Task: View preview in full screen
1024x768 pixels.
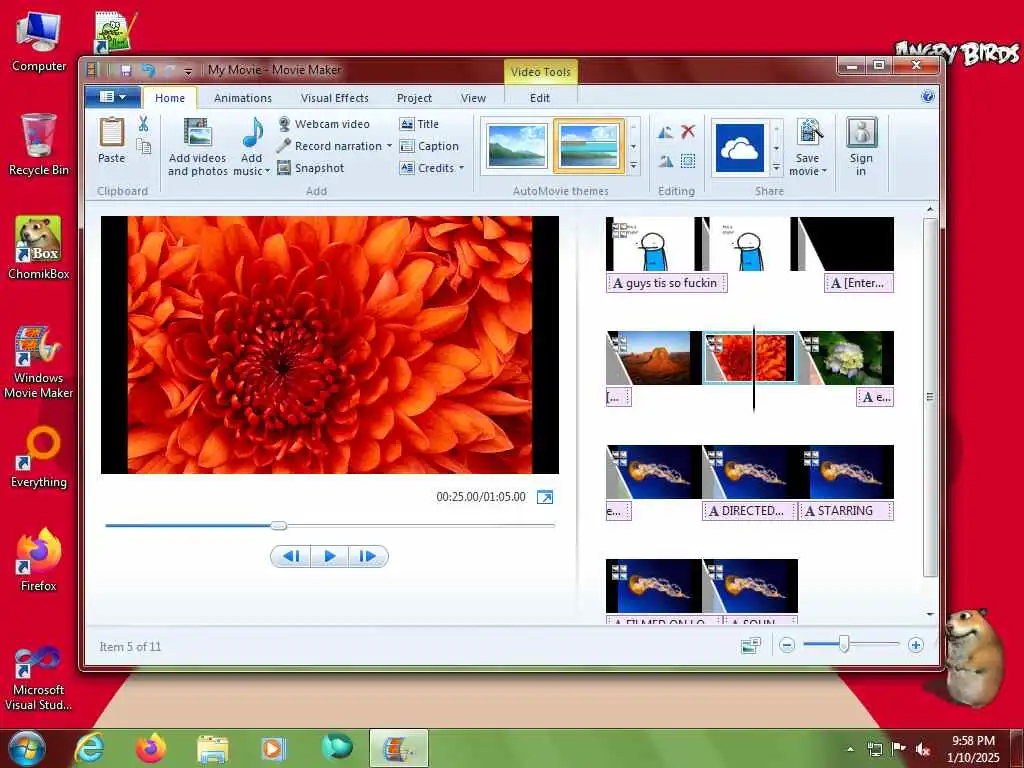Action: click(x=545, y=498)
